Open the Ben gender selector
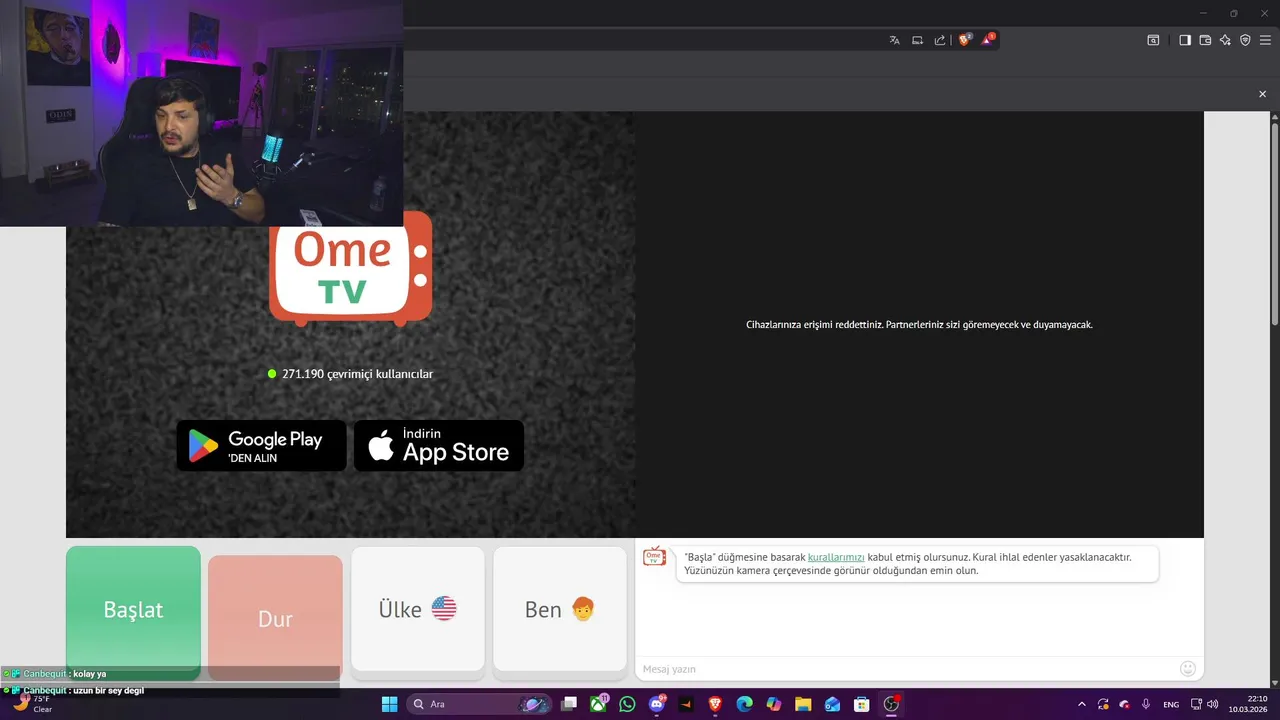 [x=560, y=609]
